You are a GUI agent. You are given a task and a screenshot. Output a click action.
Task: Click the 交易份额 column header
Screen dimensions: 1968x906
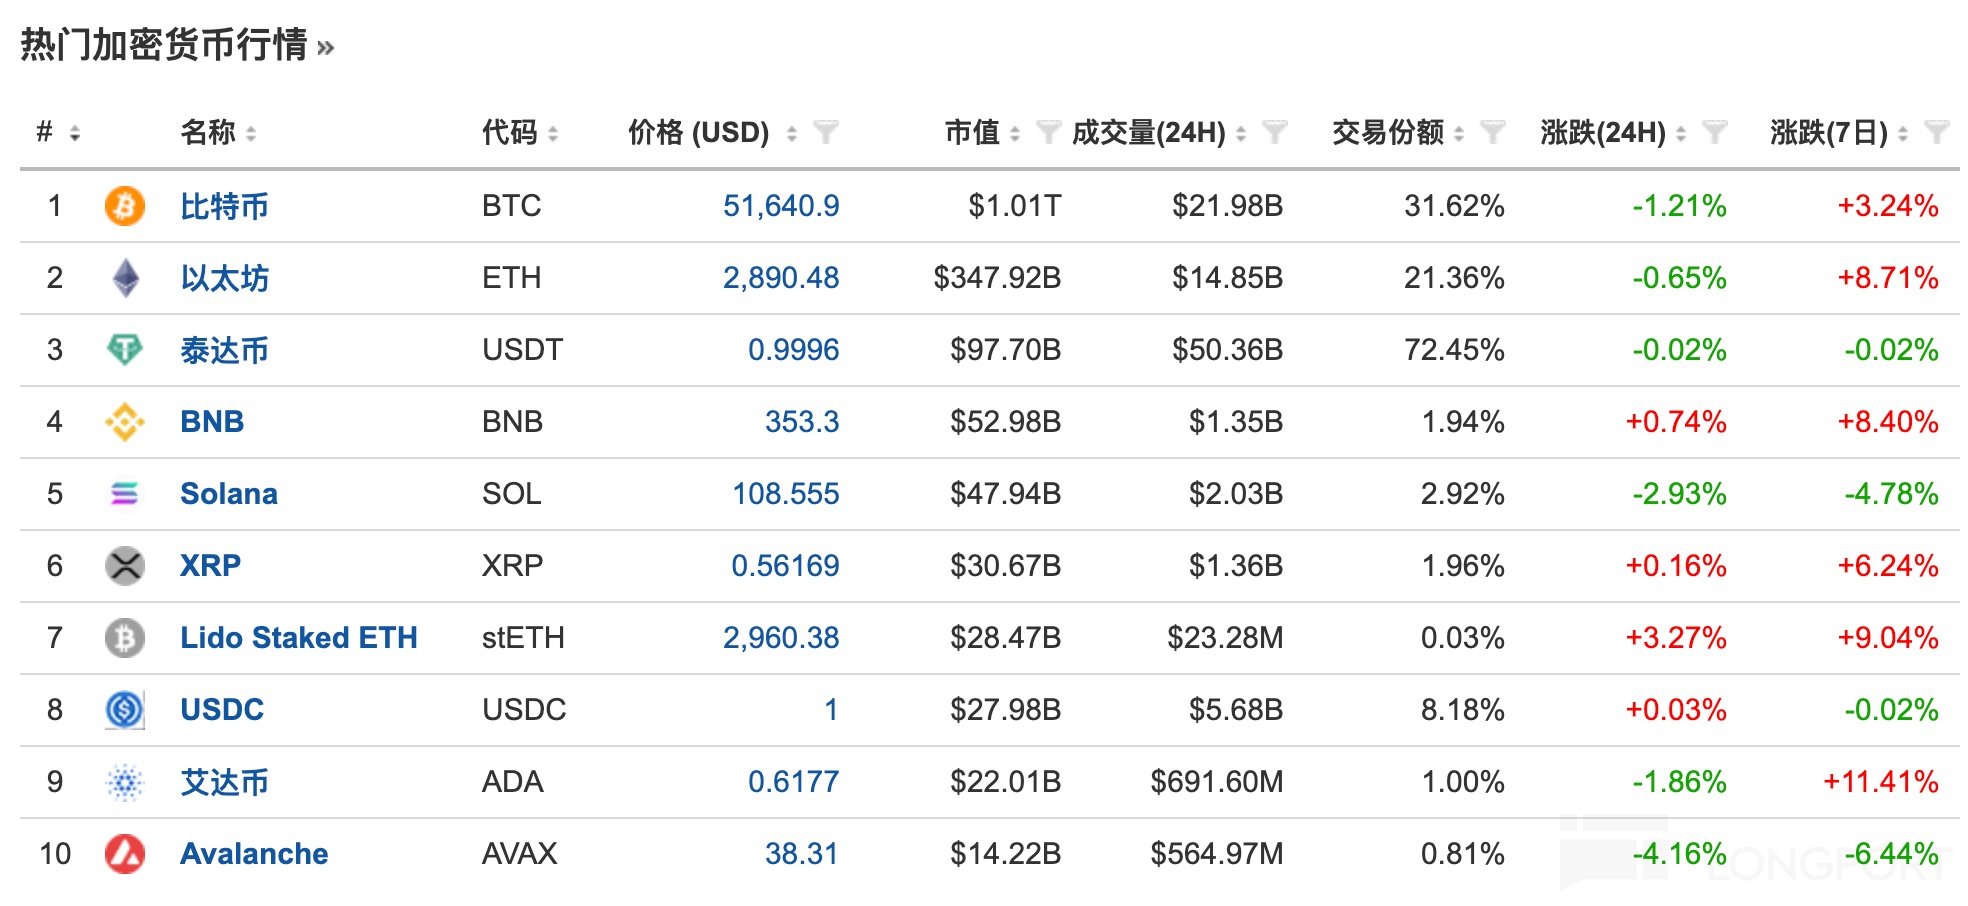pyautogui.click(x=1387, y=132)
